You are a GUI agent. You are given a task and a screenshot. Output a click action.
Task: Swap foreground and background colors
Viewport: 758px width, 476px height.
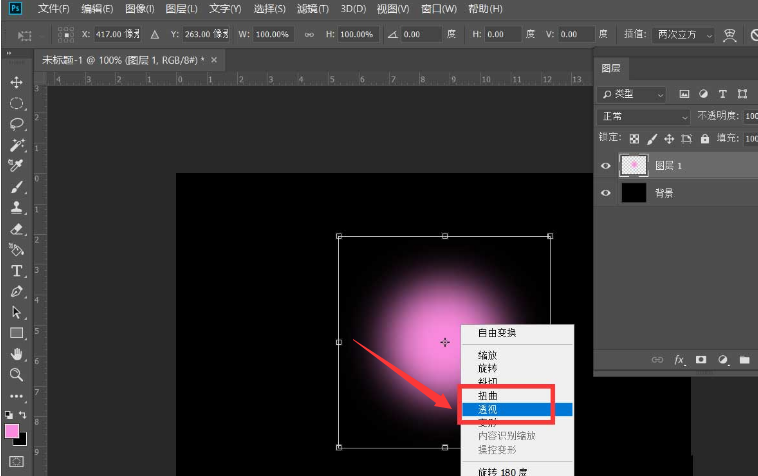point(23,415)
